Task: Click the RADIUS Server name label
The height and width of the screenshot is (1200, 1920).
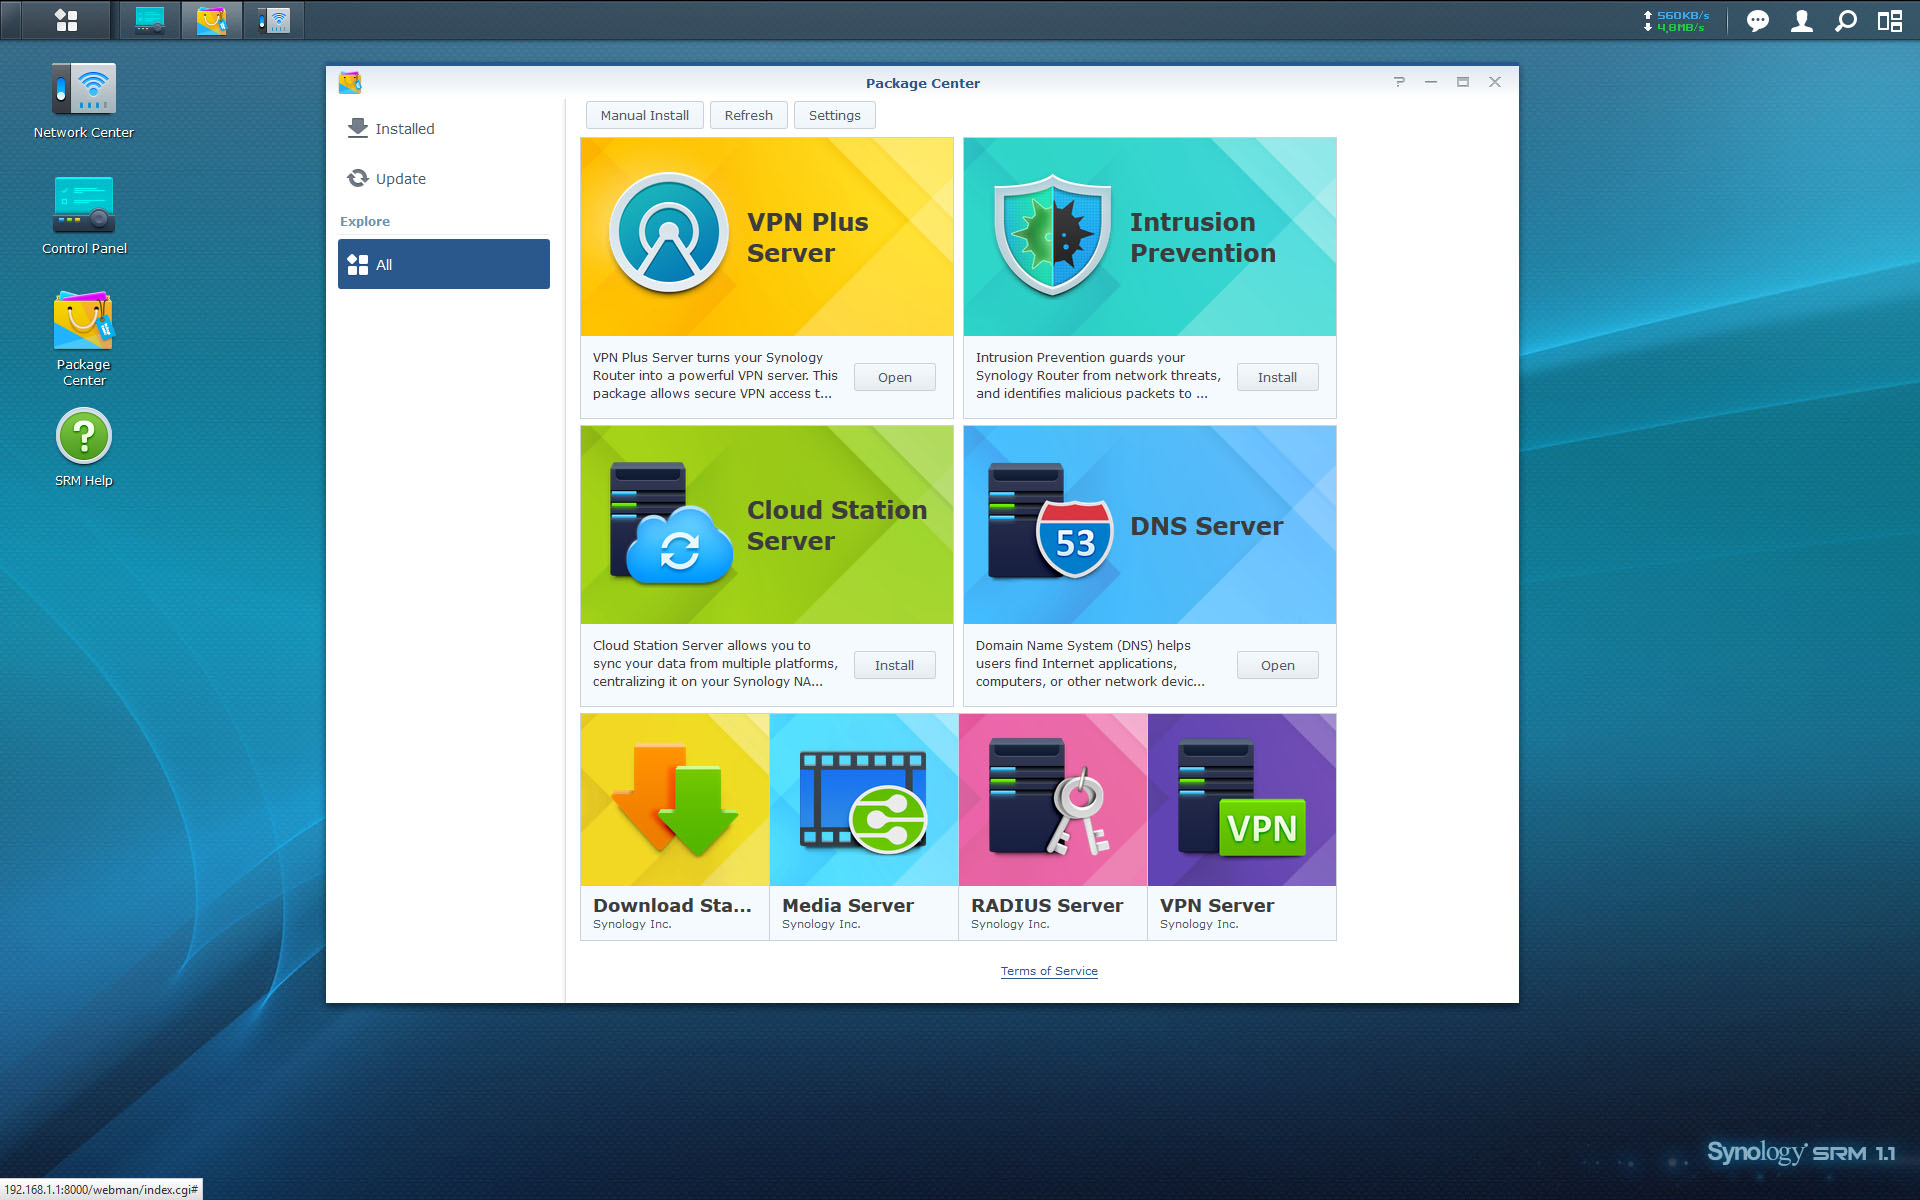Action: 1047,905
